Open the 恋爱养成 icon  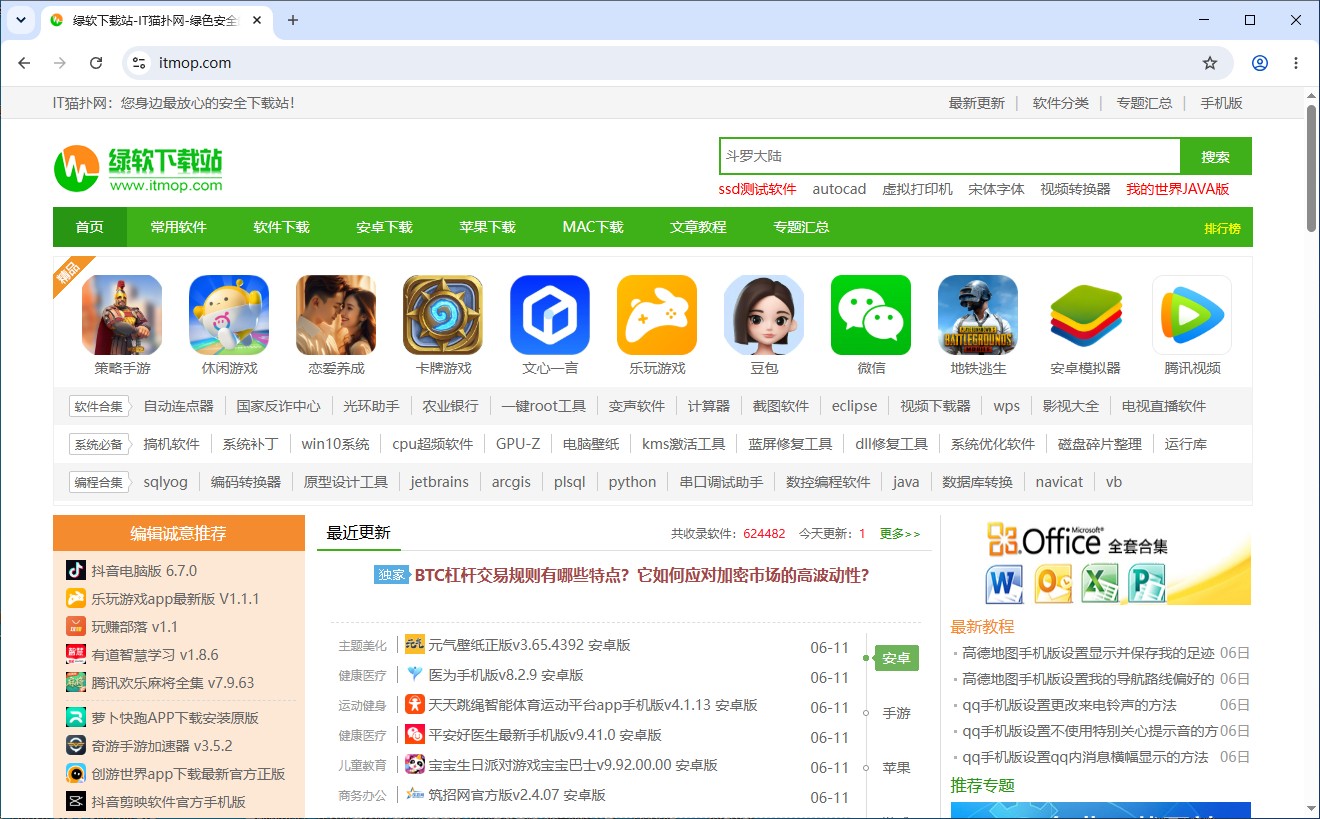pyautogui.click(x=336, y=315)
